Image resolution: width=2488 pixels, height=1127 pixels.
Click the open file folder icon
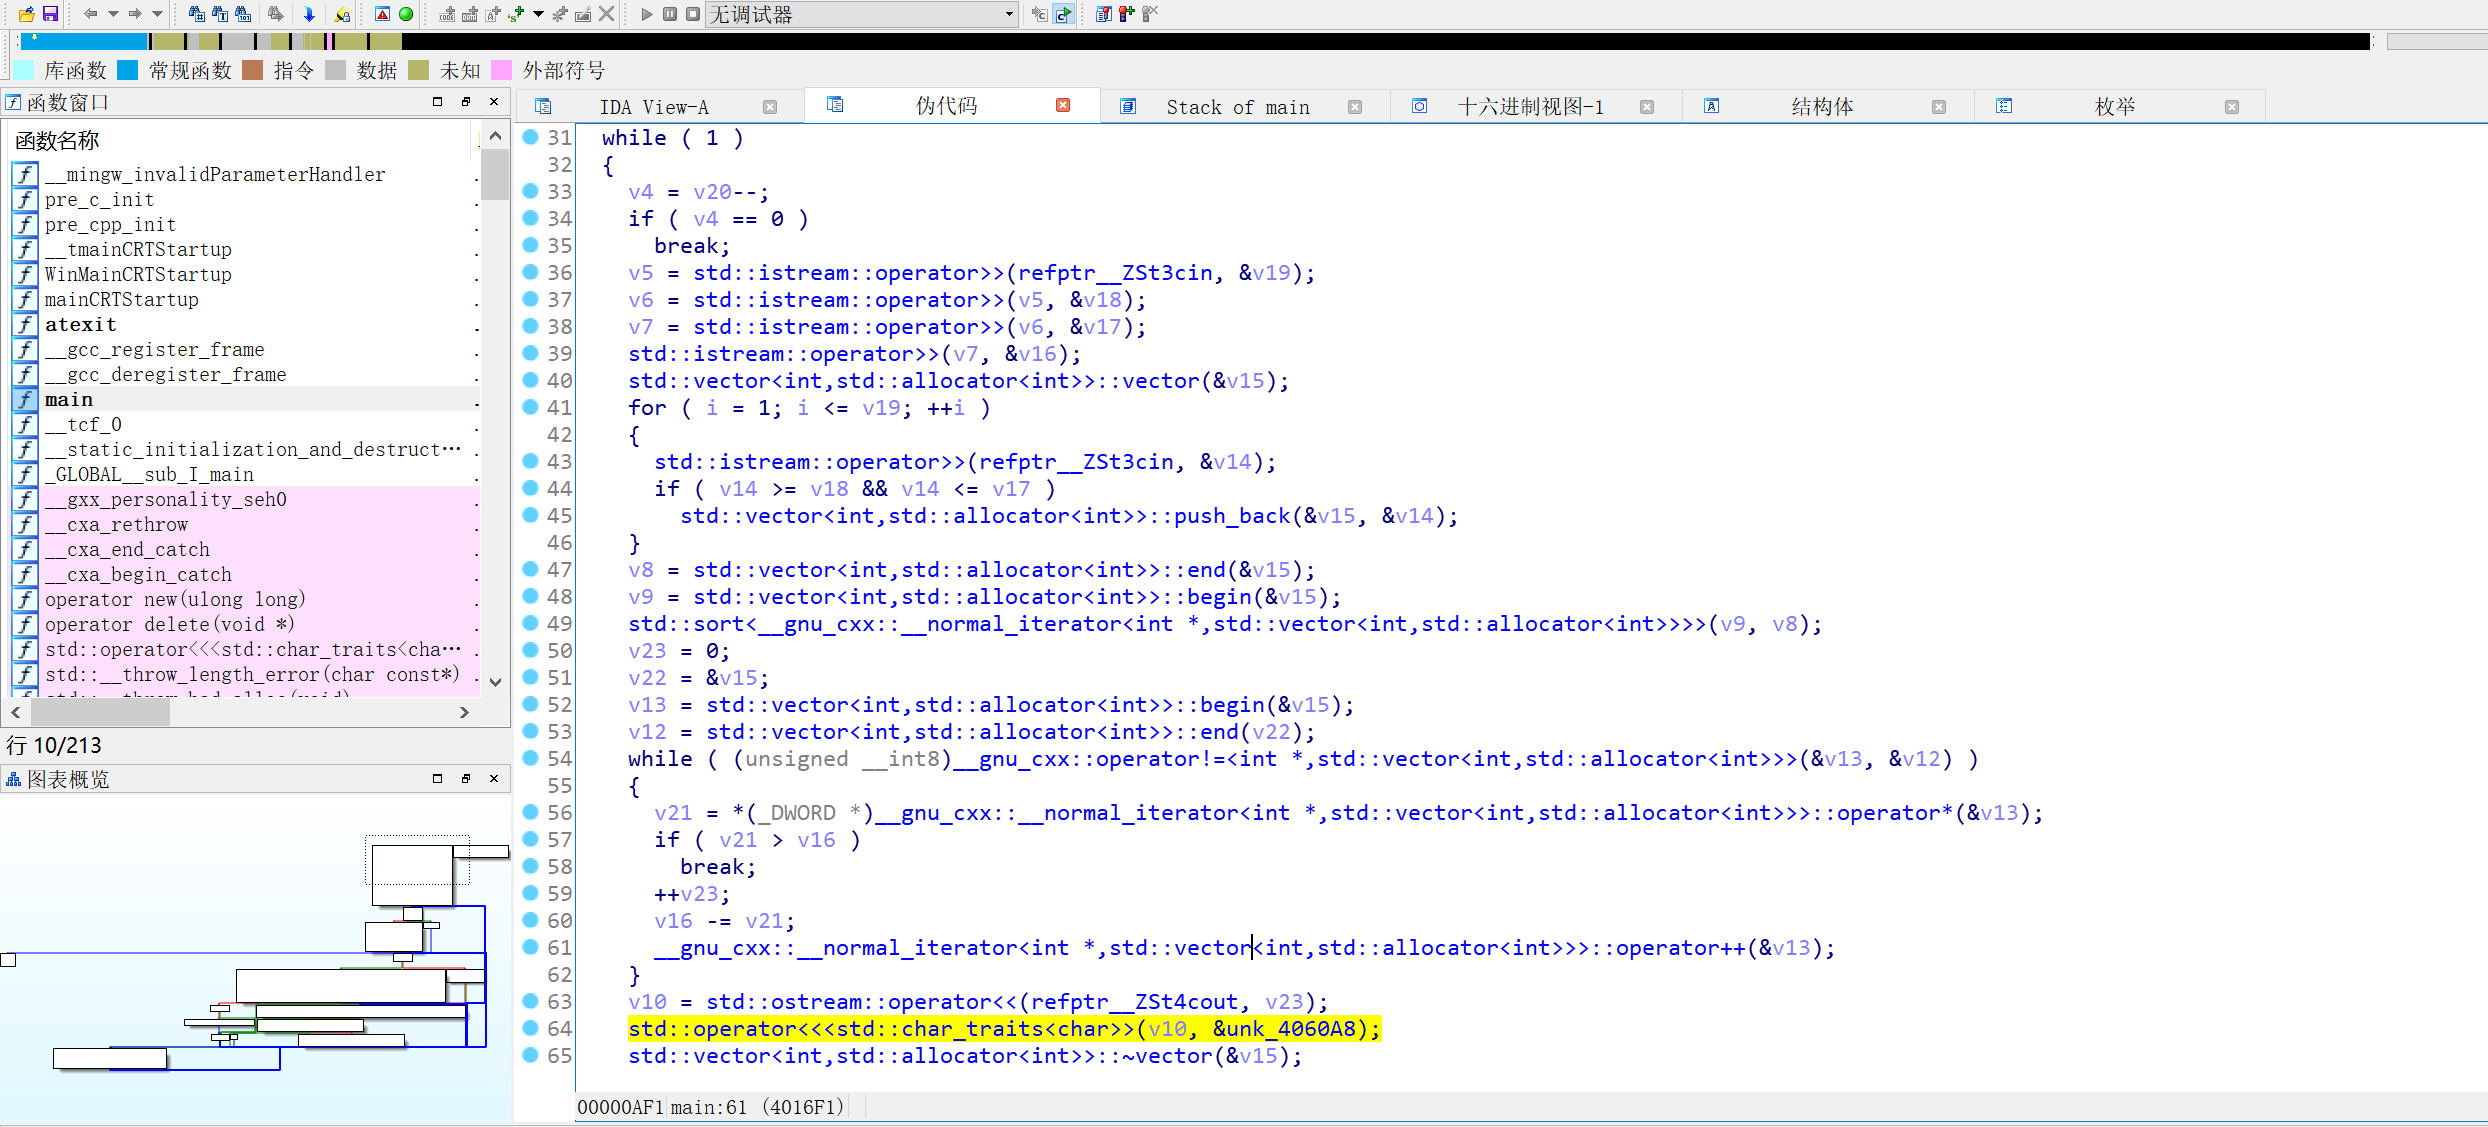click(x=27, y=14)
